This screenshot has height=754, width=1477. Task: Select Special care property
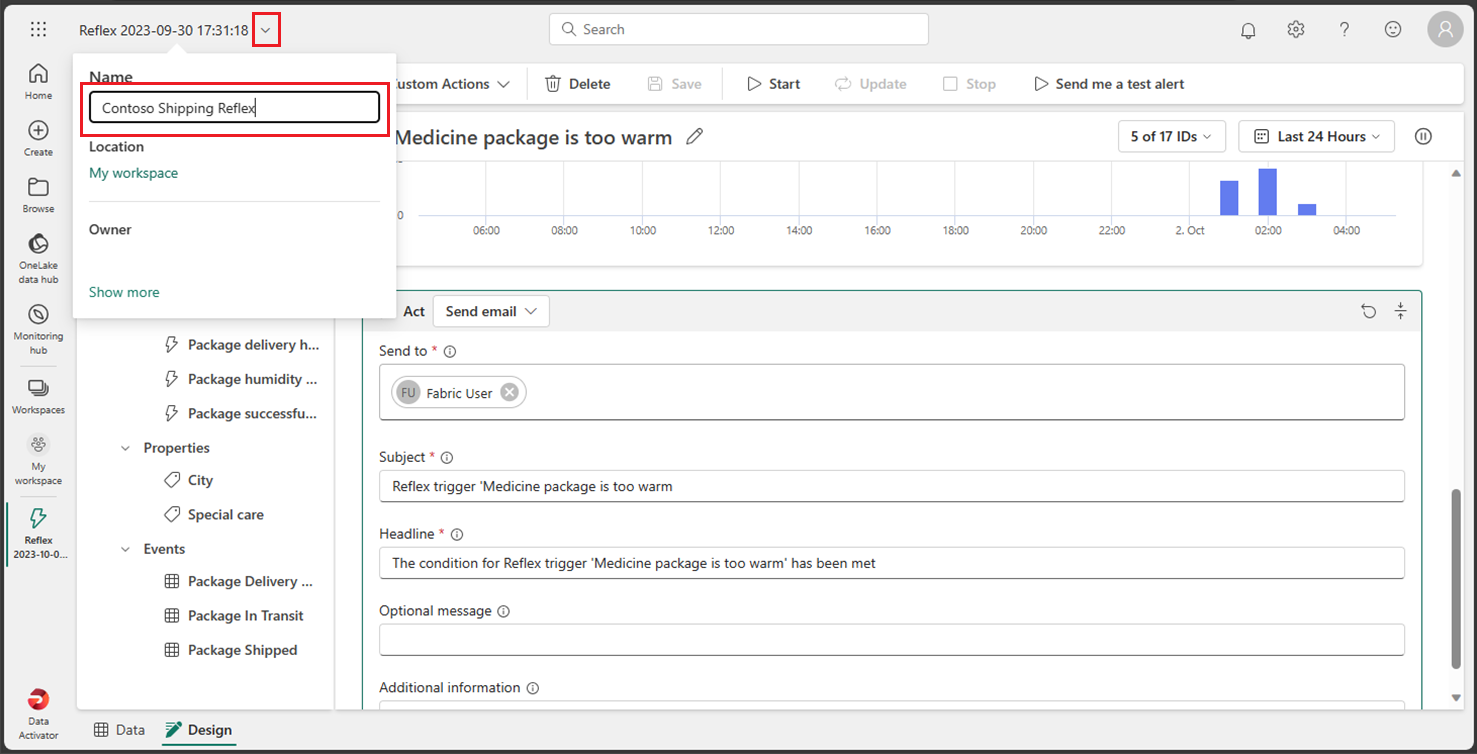tap(214, 514)
